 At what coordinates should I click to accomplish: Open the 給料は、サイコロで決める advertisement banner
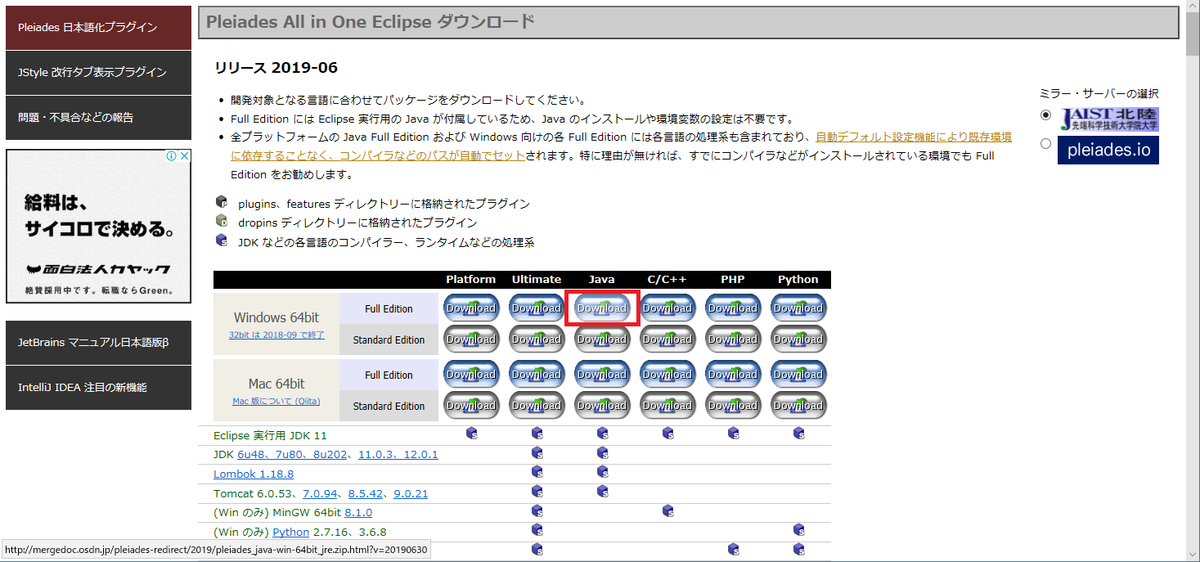(98, 225)
